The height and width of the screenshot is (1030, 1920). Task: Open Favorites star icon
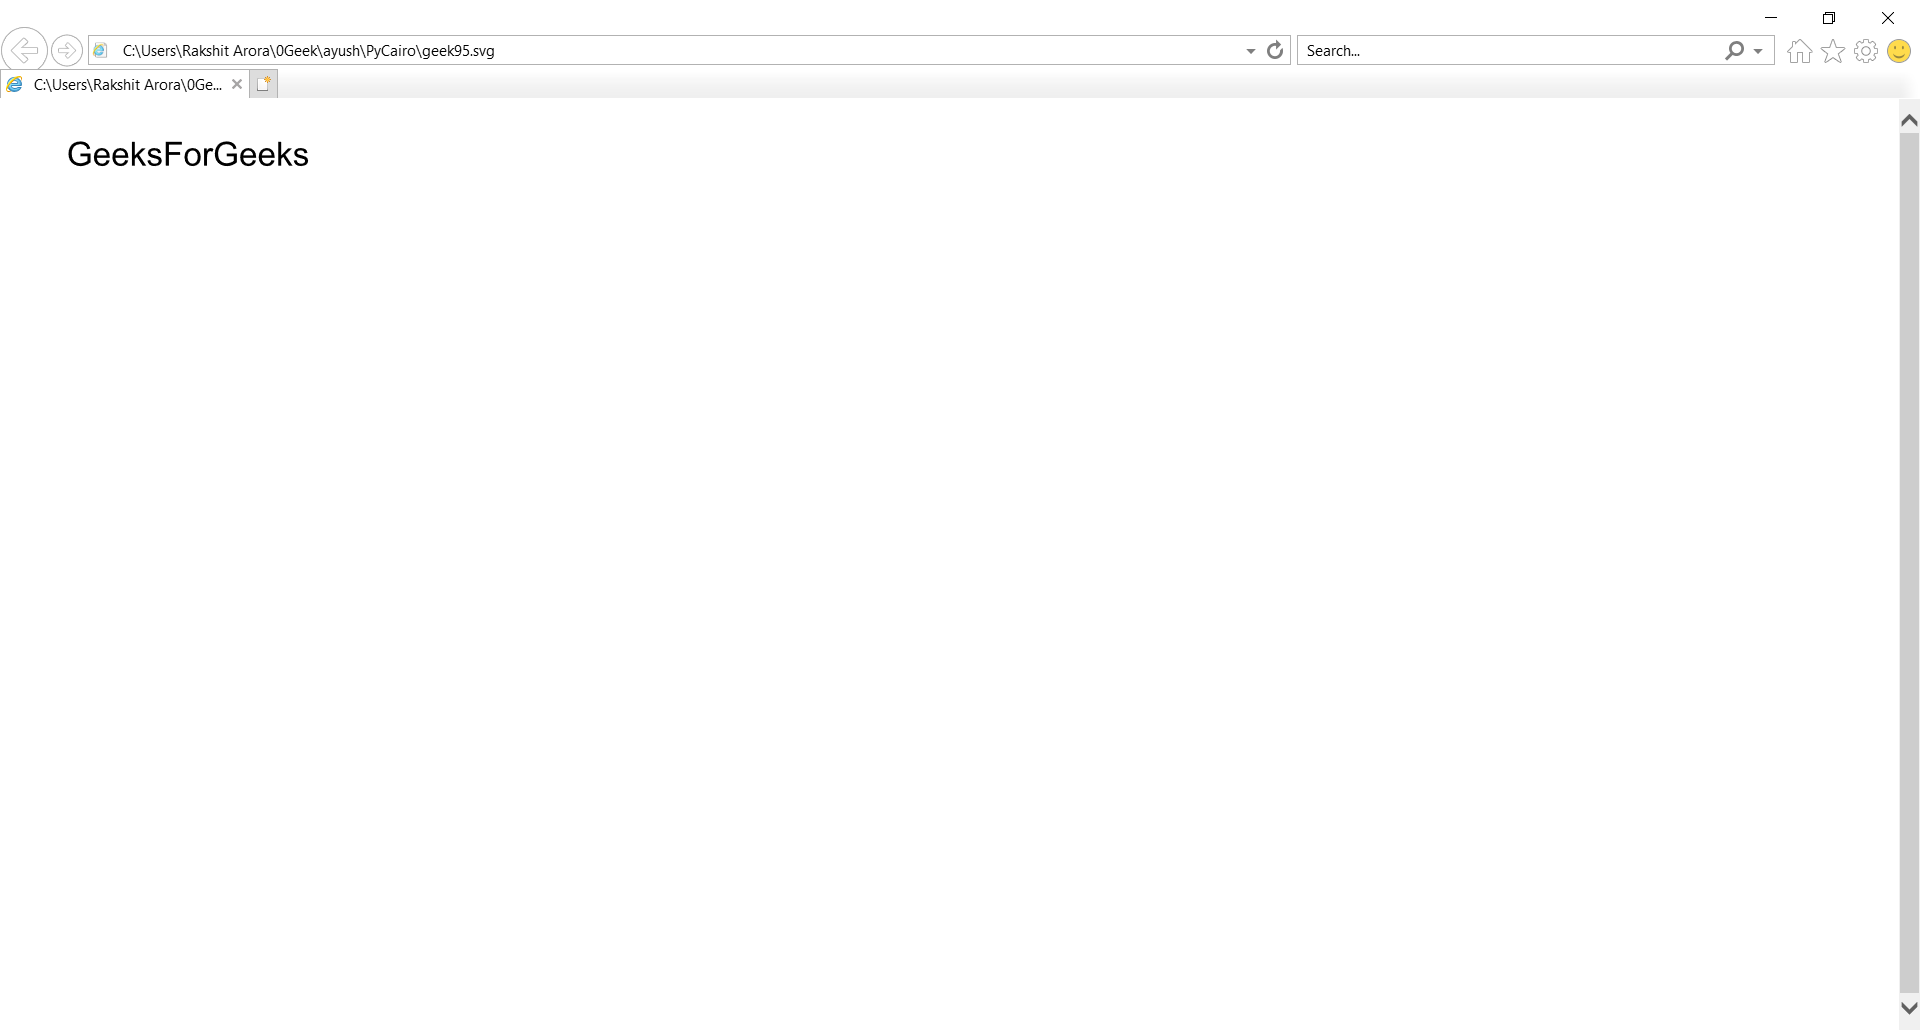[x=1833, y=51]
